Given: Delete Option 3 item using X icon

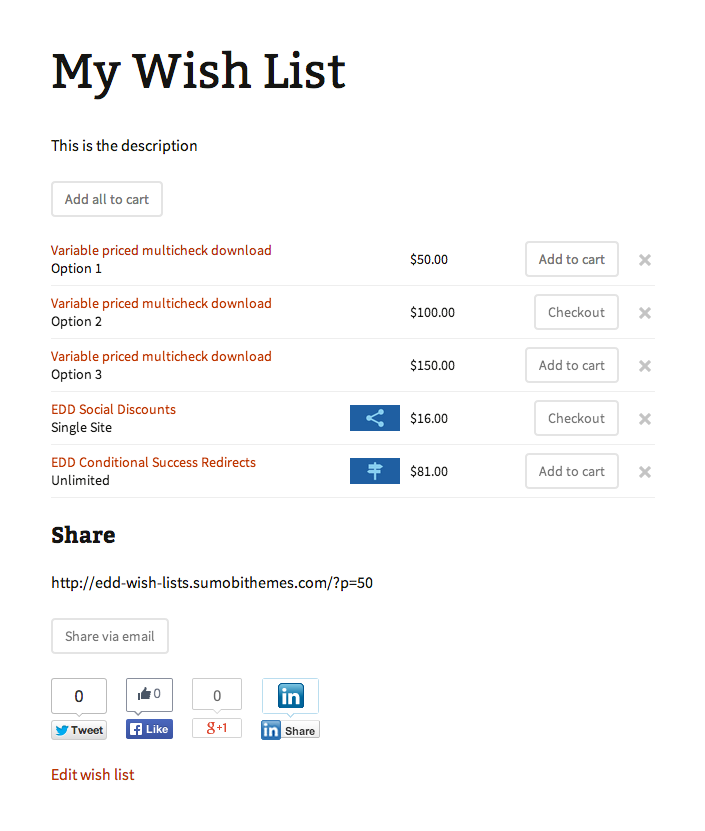Looking at the screenshot, I should [x=645, y=366].
